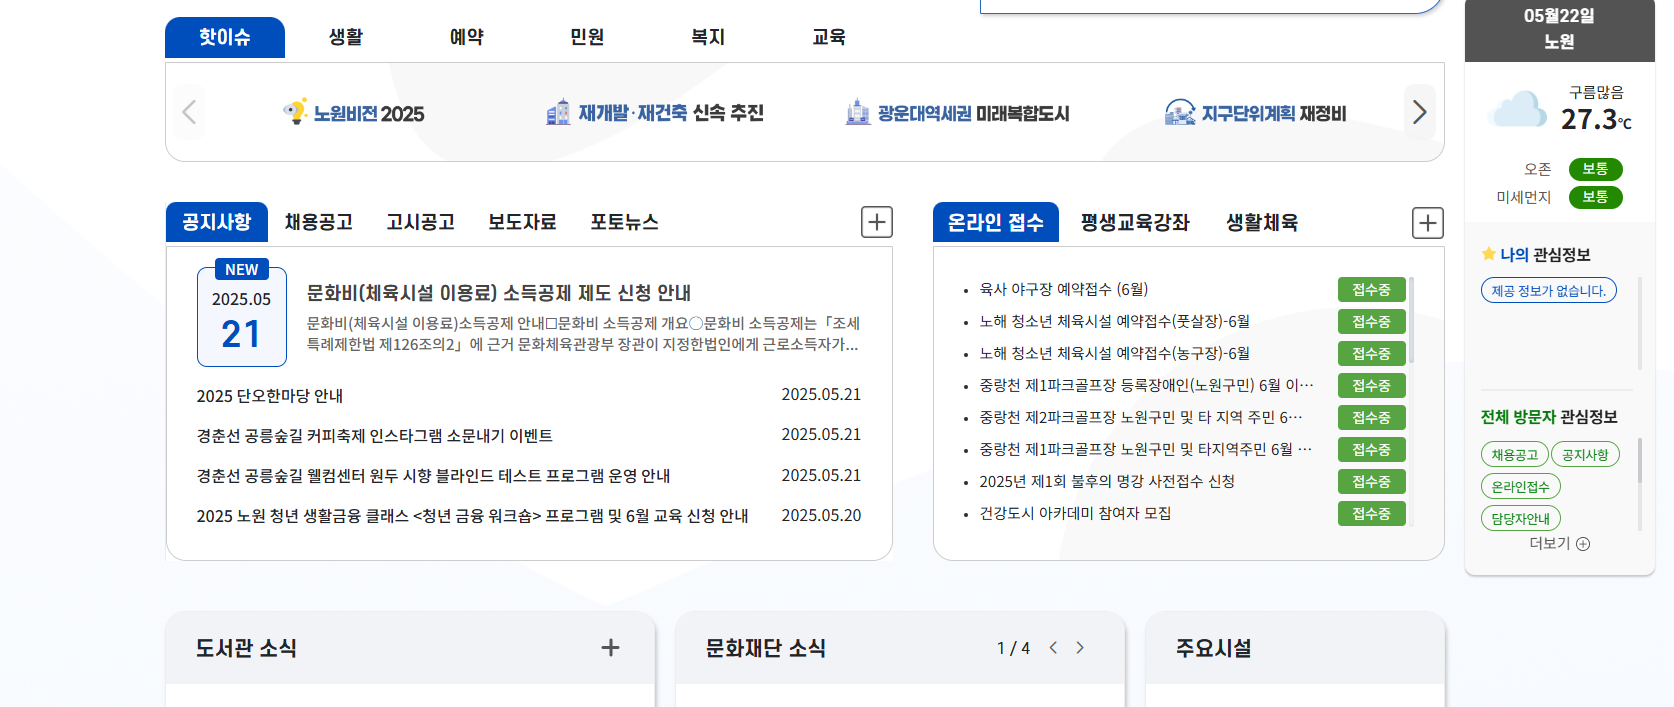This screenshot has height=707, width=1674.
Task: Expand 도서관 소식 with the plus icon
Action: pos(610,648)
